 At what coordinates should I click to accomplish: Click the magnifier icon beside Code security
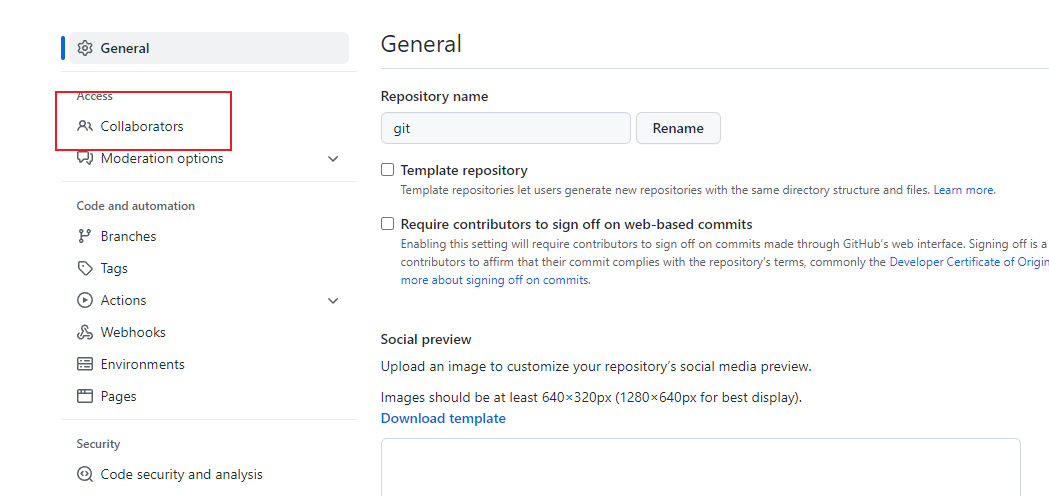[84, 475]
